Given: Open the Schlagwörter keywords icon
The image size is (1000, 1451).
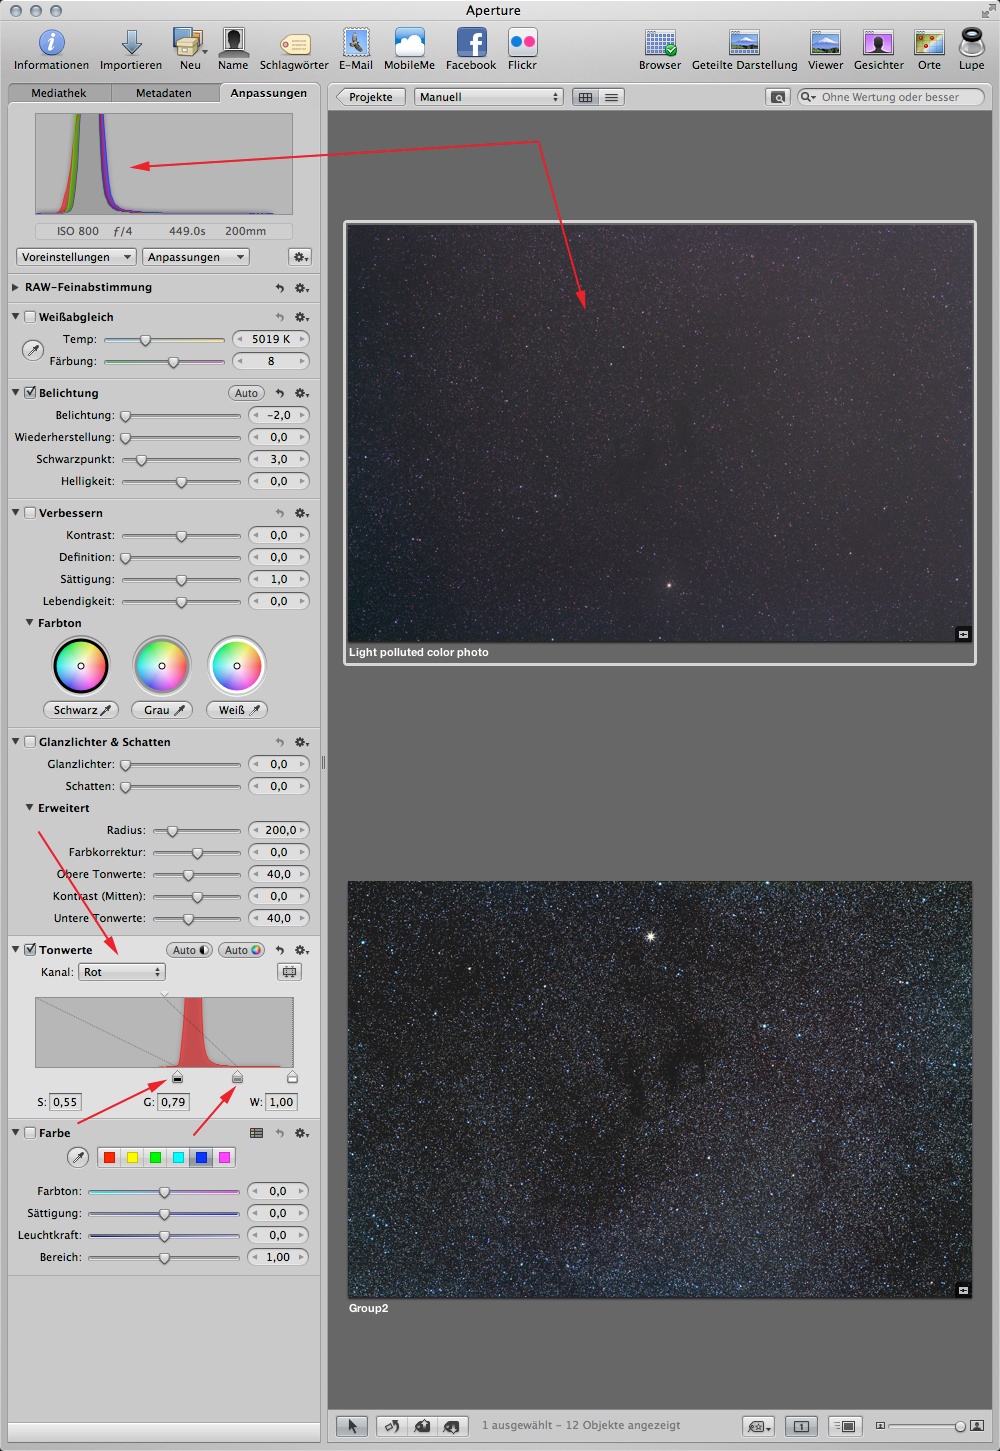Looking at the screenshot, I should coord(294,44).
